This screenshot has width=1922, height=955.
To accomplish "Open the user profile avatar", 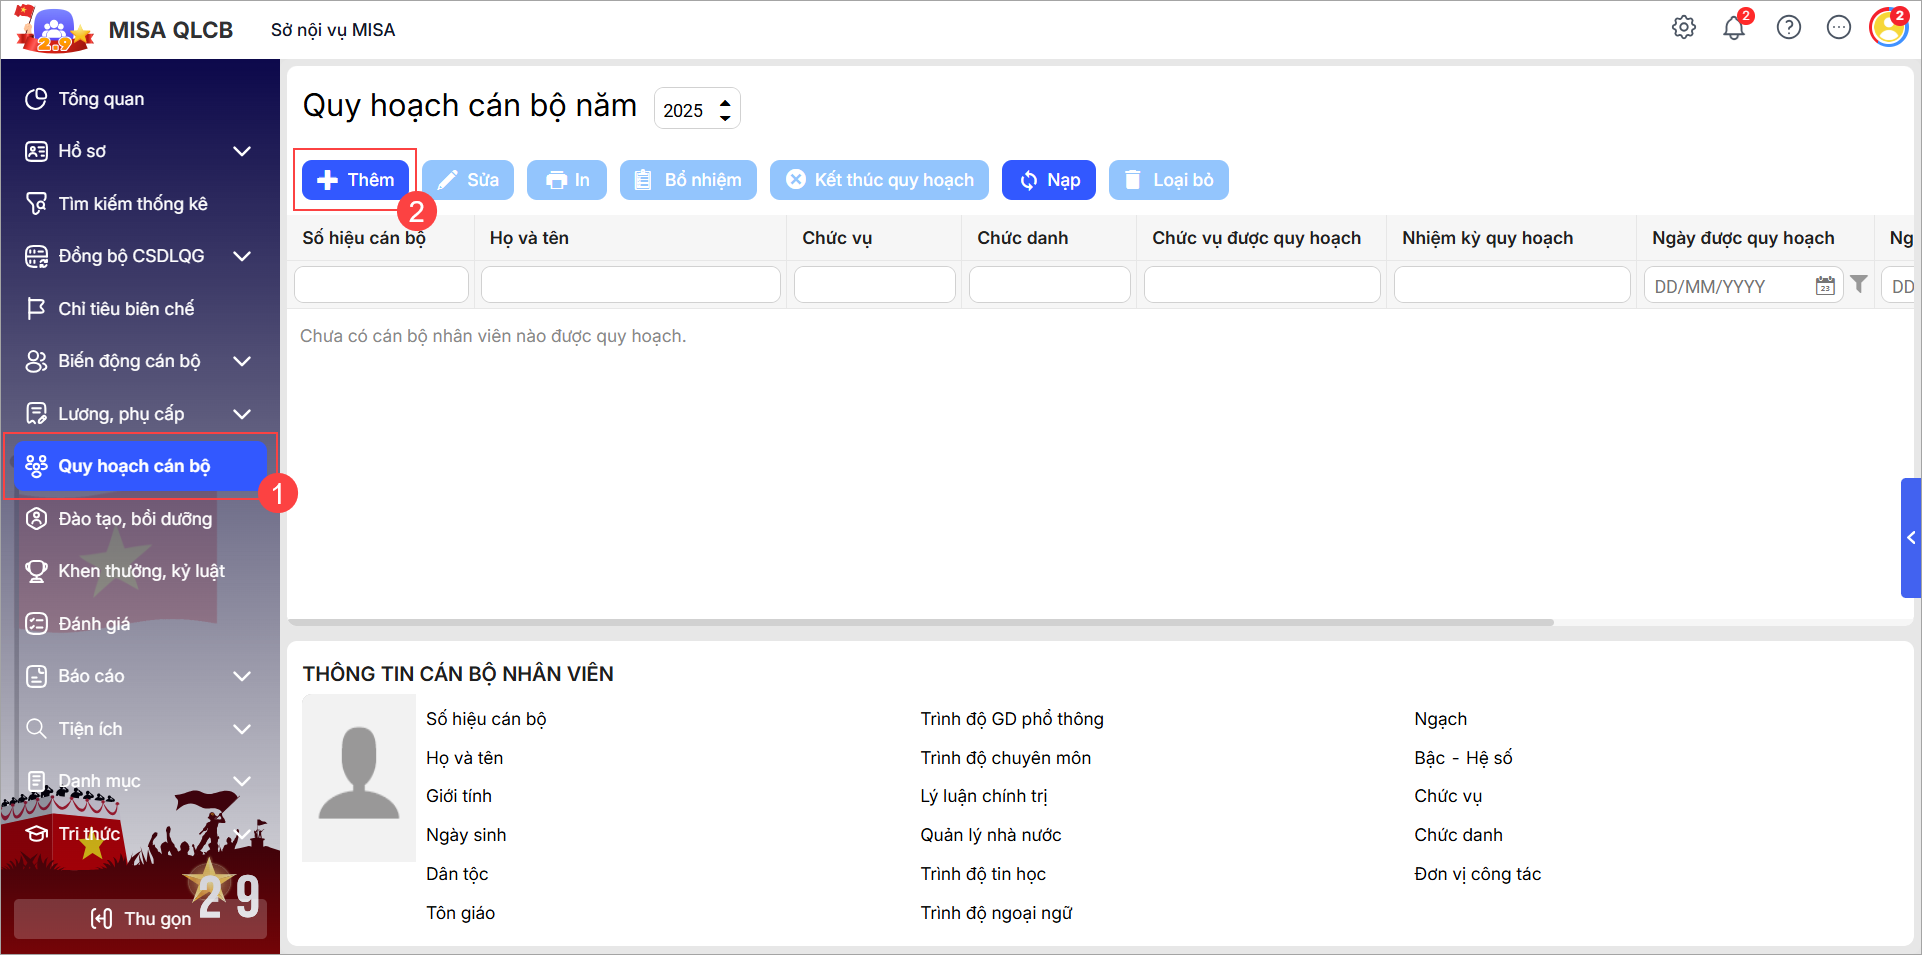I will 1888,28.
